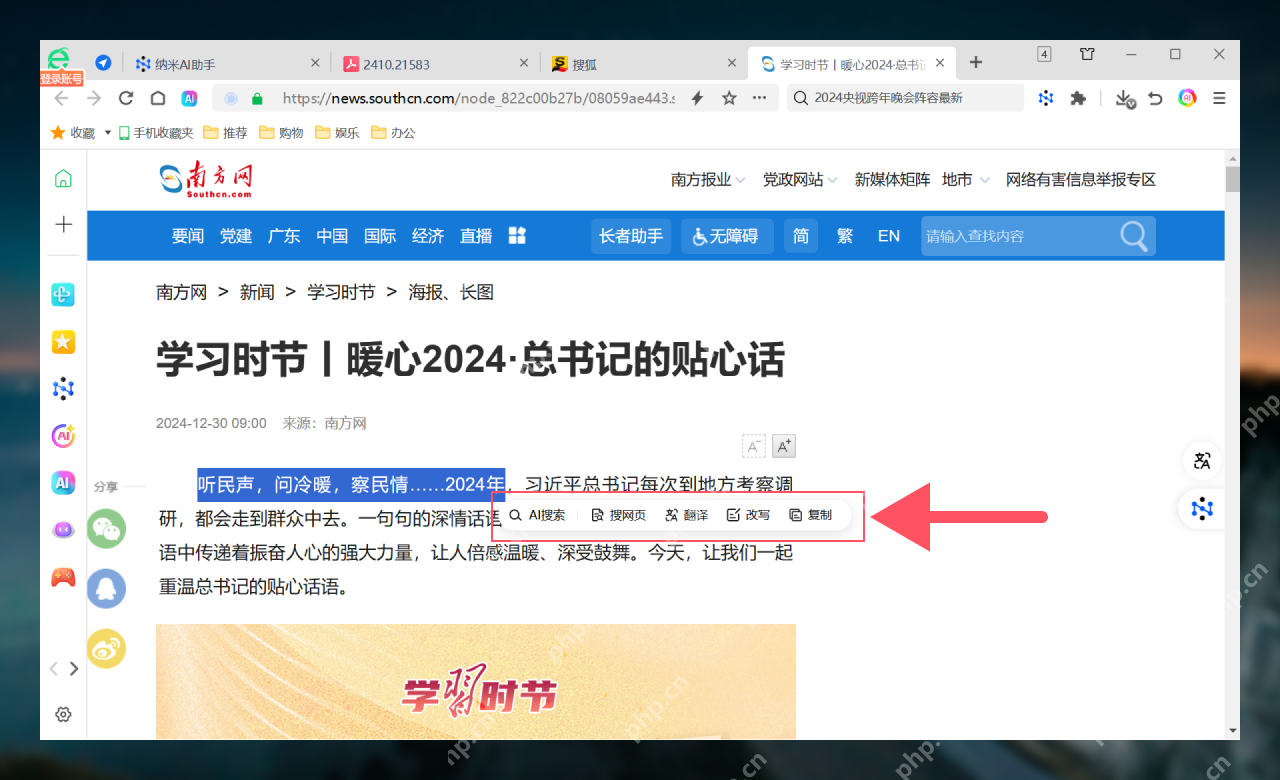Open the 娱乐 bookmarks folder
The width and height of the screenshot is (1280, 780).
pos(338,132)
